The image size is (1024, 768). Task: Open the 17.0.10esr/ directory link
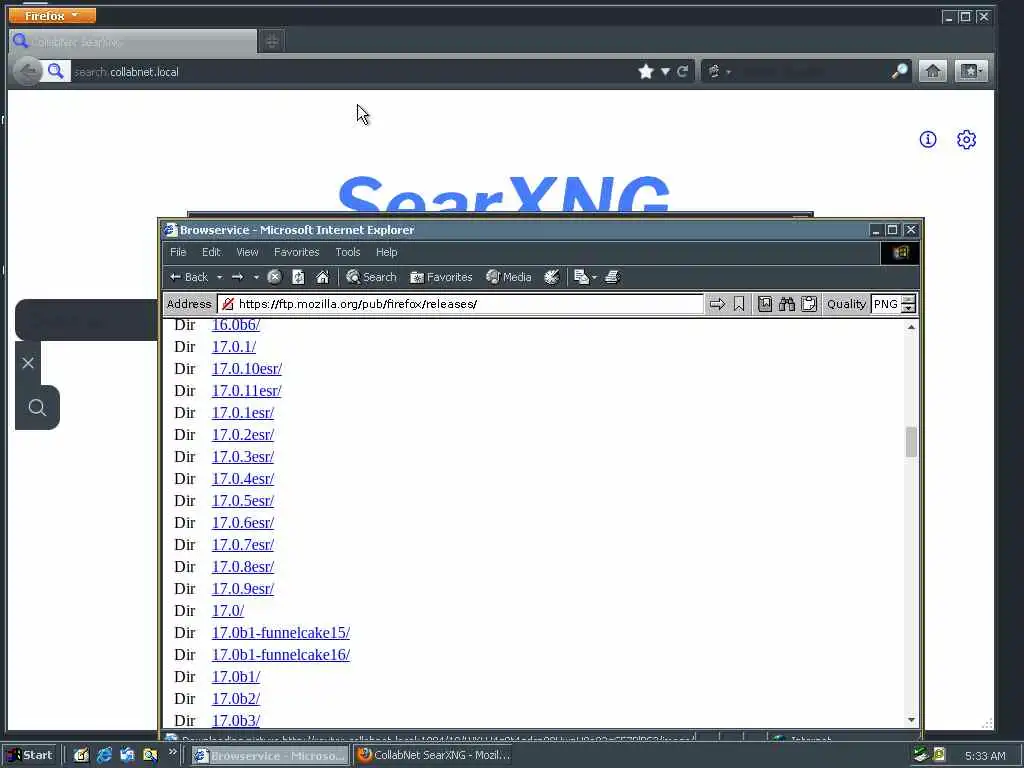[247, 369]
